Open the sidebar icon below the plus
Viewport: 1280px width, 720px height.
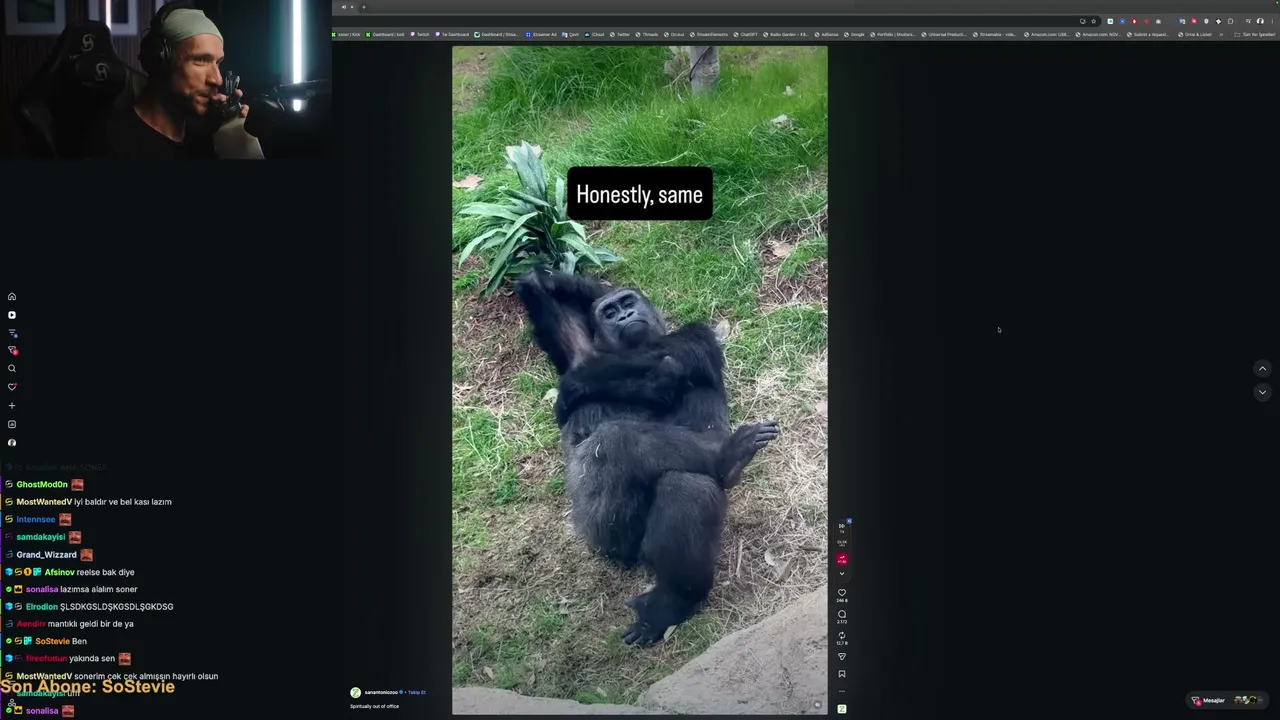tap(12, 425)
